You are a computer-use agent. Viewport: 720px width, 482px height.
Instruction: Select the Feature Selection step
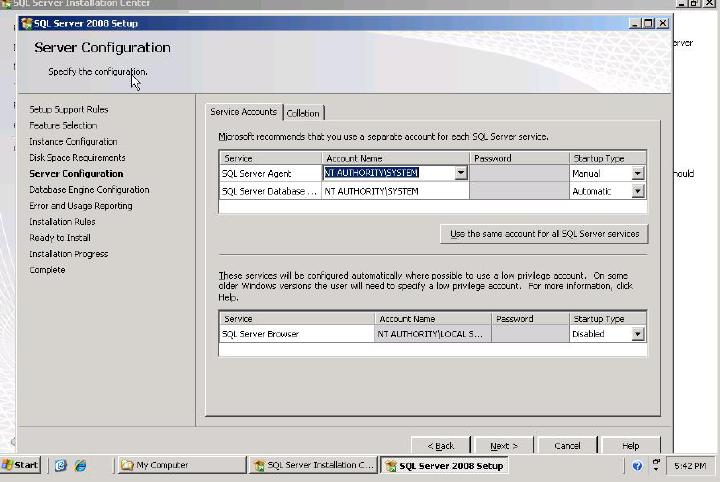[63, 125]
